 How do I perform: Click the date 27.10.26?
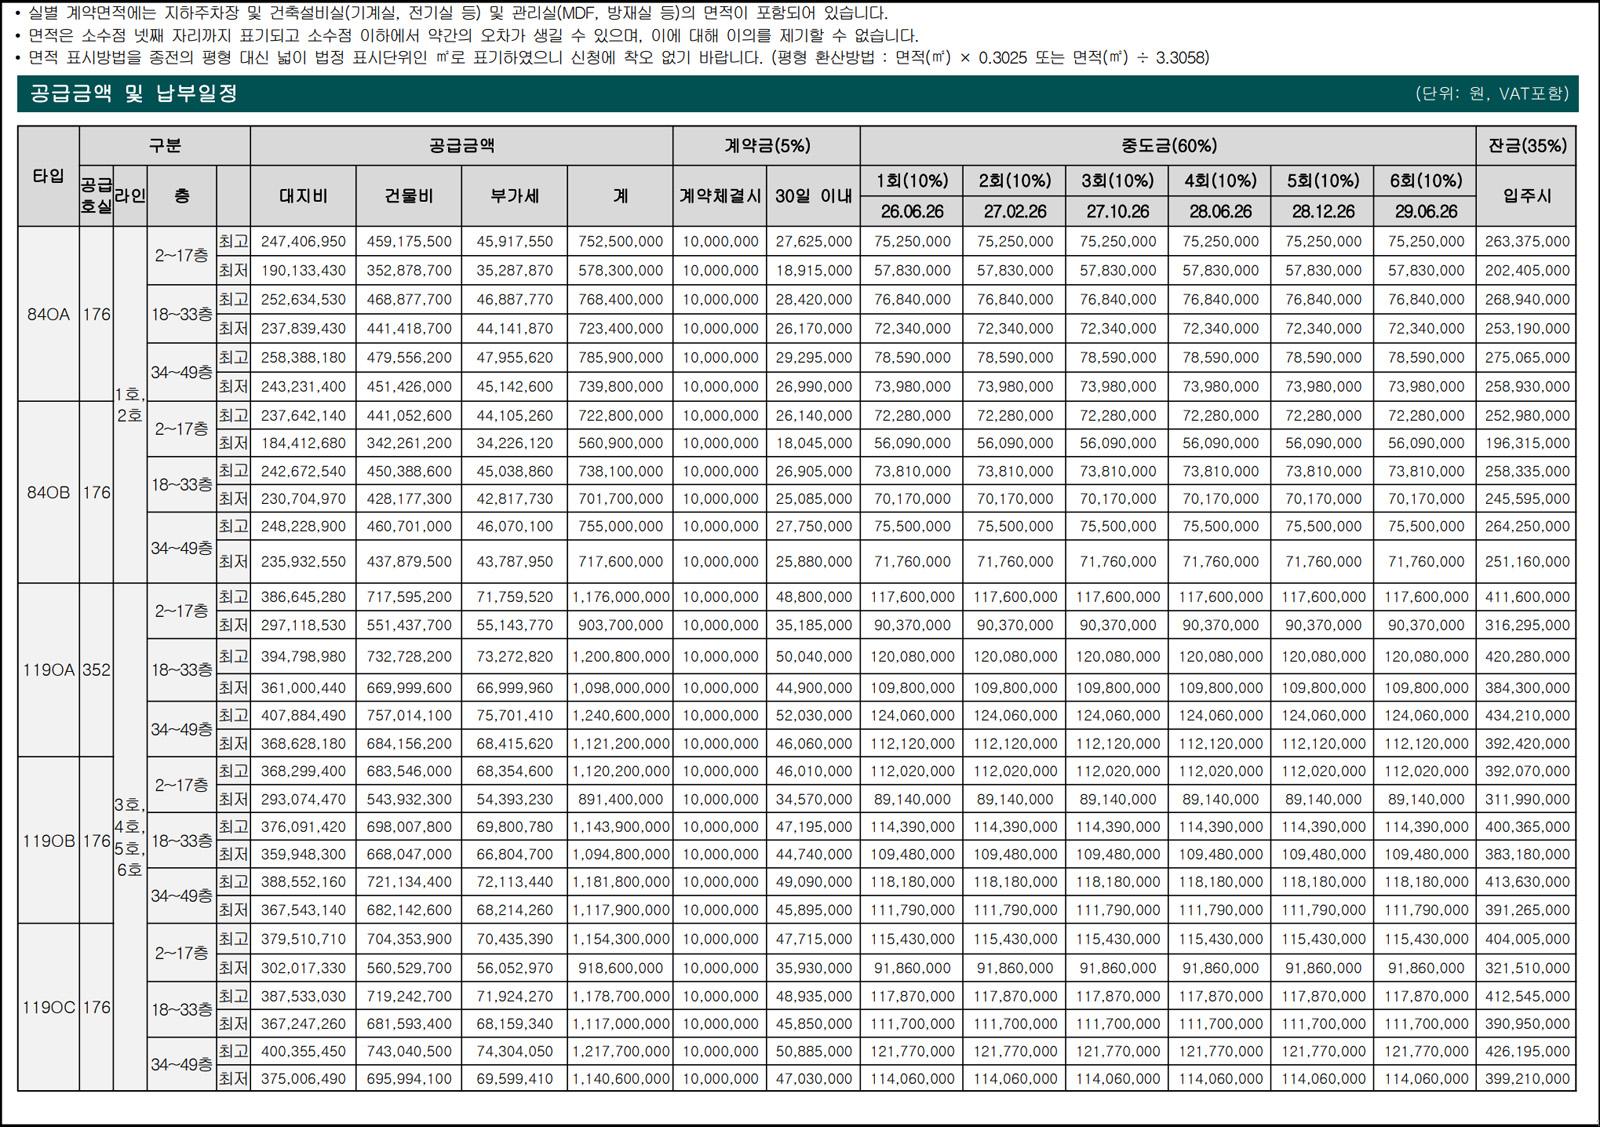[1117, 212]
